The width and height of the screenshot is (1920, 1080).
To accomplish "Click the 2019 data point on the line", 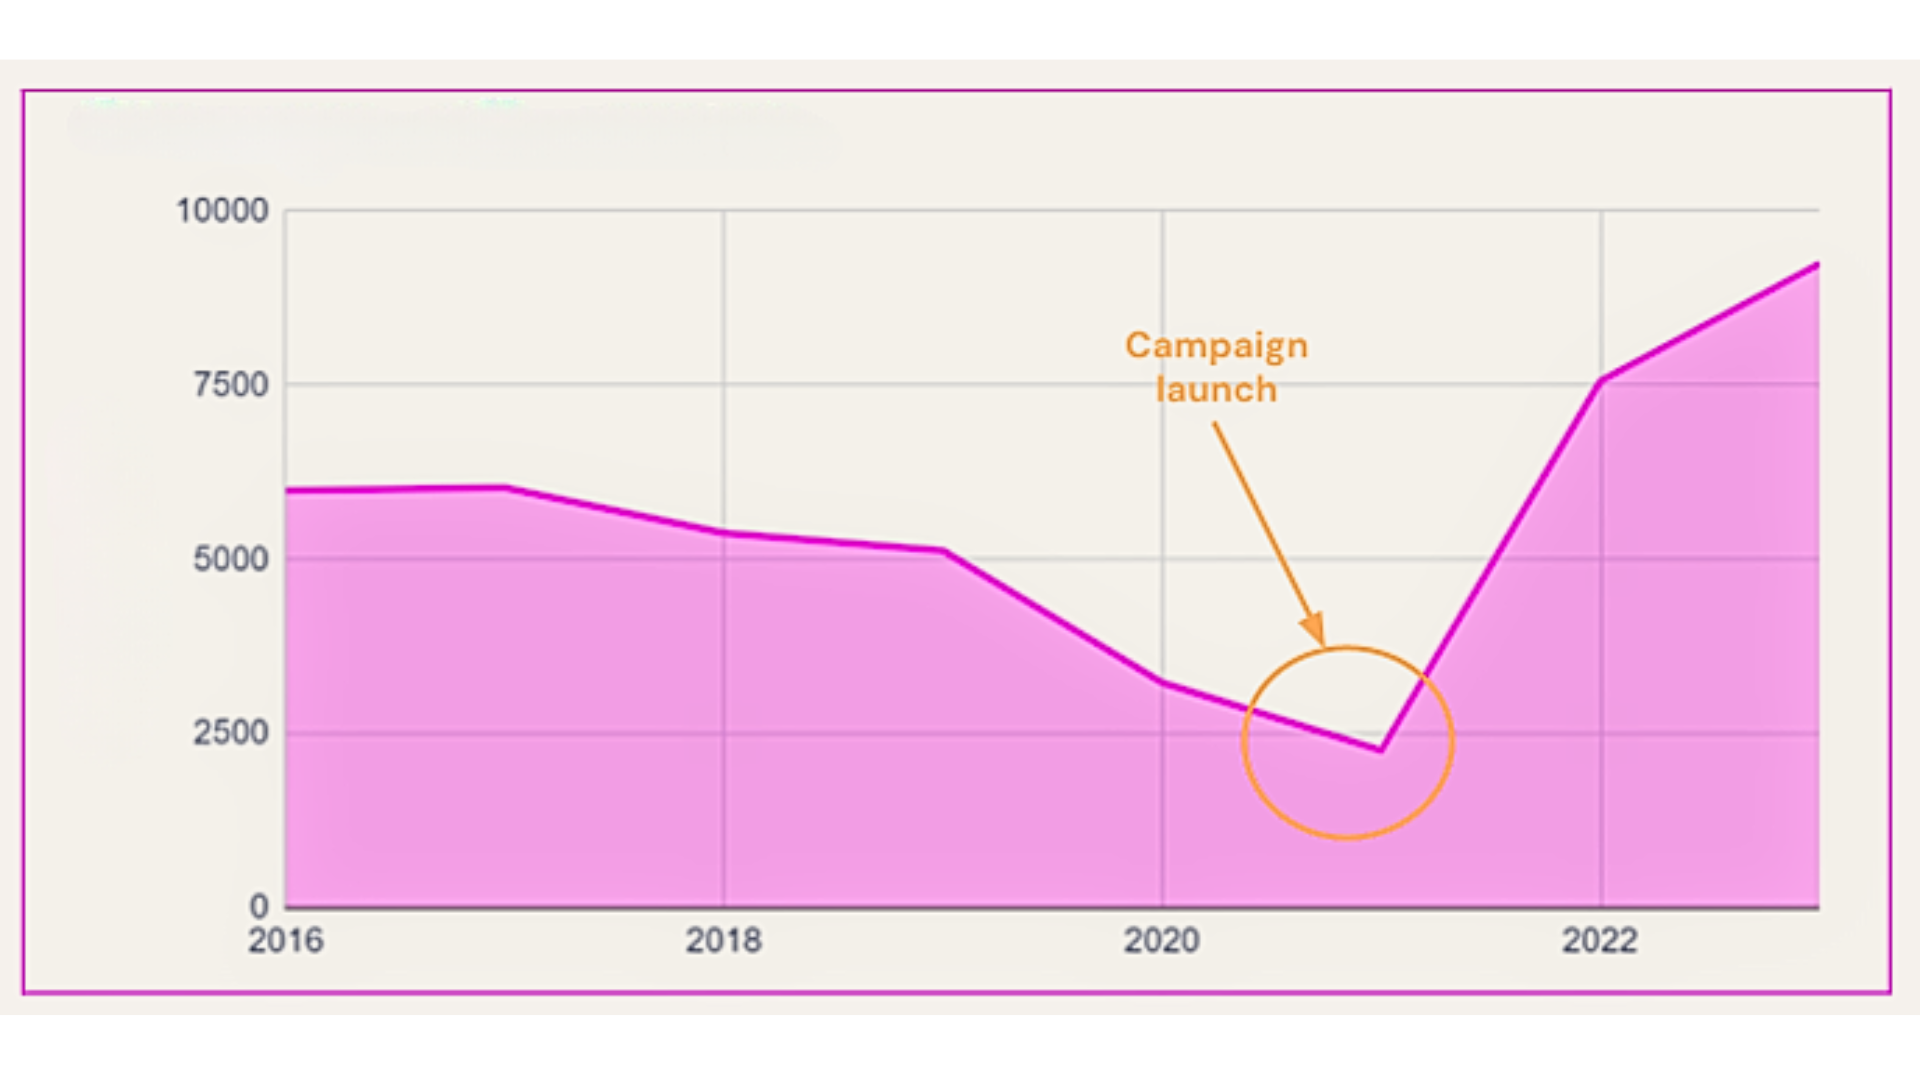I will click(x=942, y=550).
